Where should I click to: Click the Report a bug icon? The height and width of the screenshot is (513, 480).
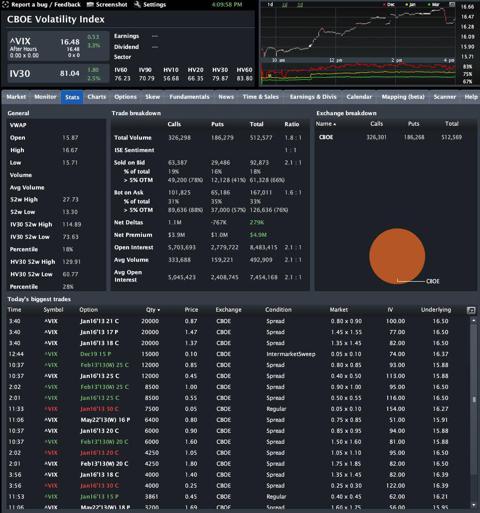(5, 5)
